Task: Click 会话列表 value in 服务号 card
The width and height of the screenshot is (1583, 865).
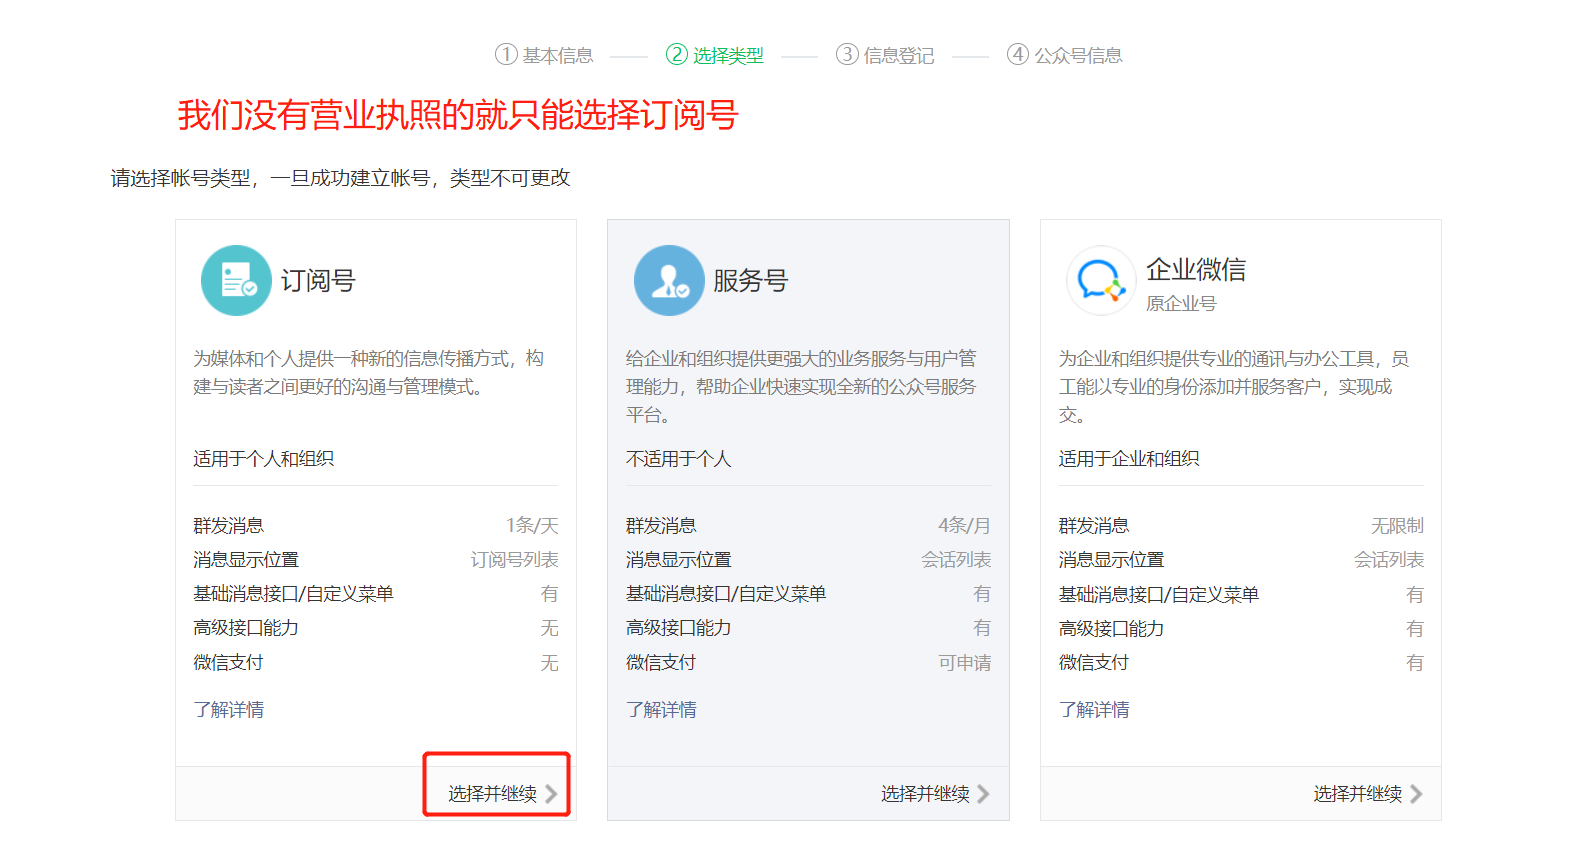Action: click(957, 560)
